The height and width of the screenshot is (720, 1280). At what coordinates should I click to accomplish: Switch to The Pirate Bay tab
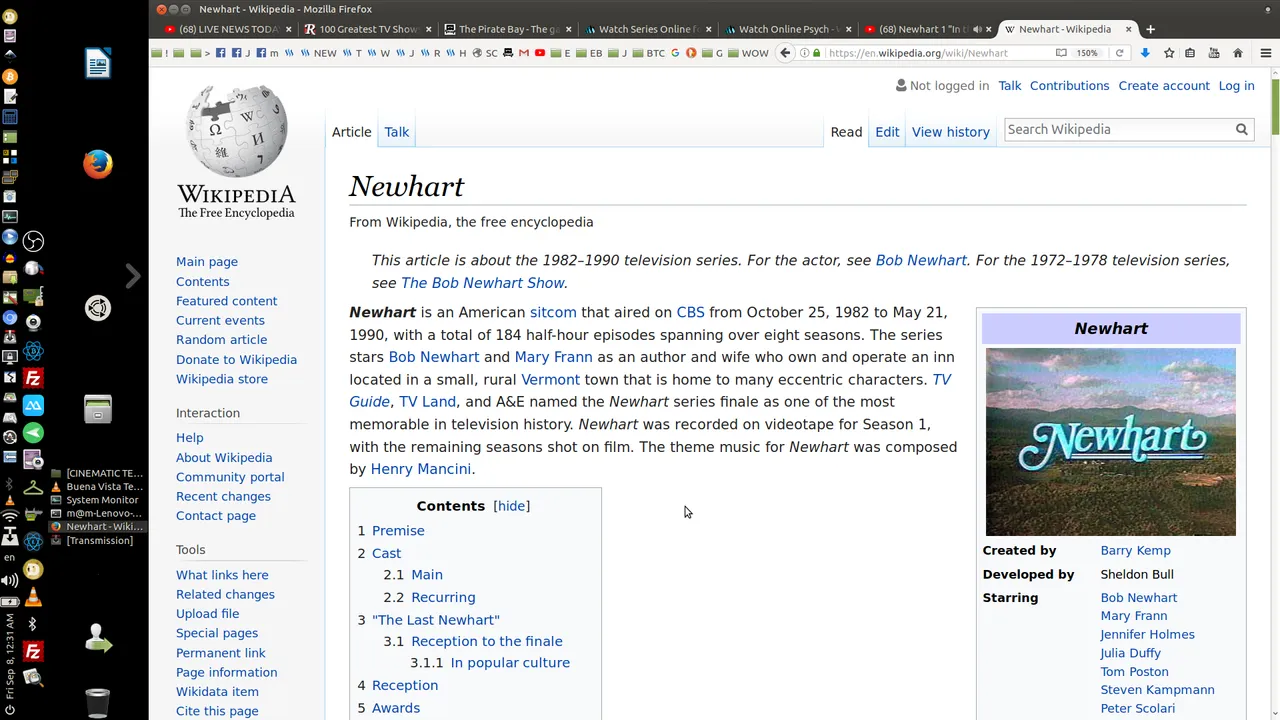508,29
